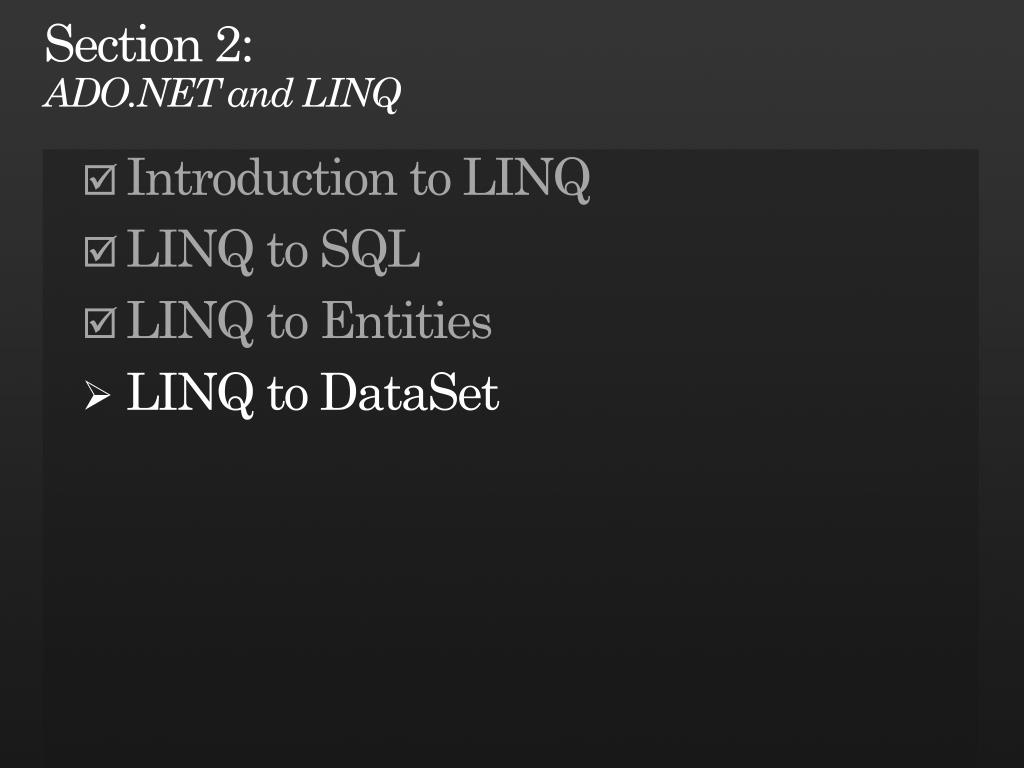The image size is (1024, 768).
Task: Click the word Section in the slide title
Action: coord(123,44)
